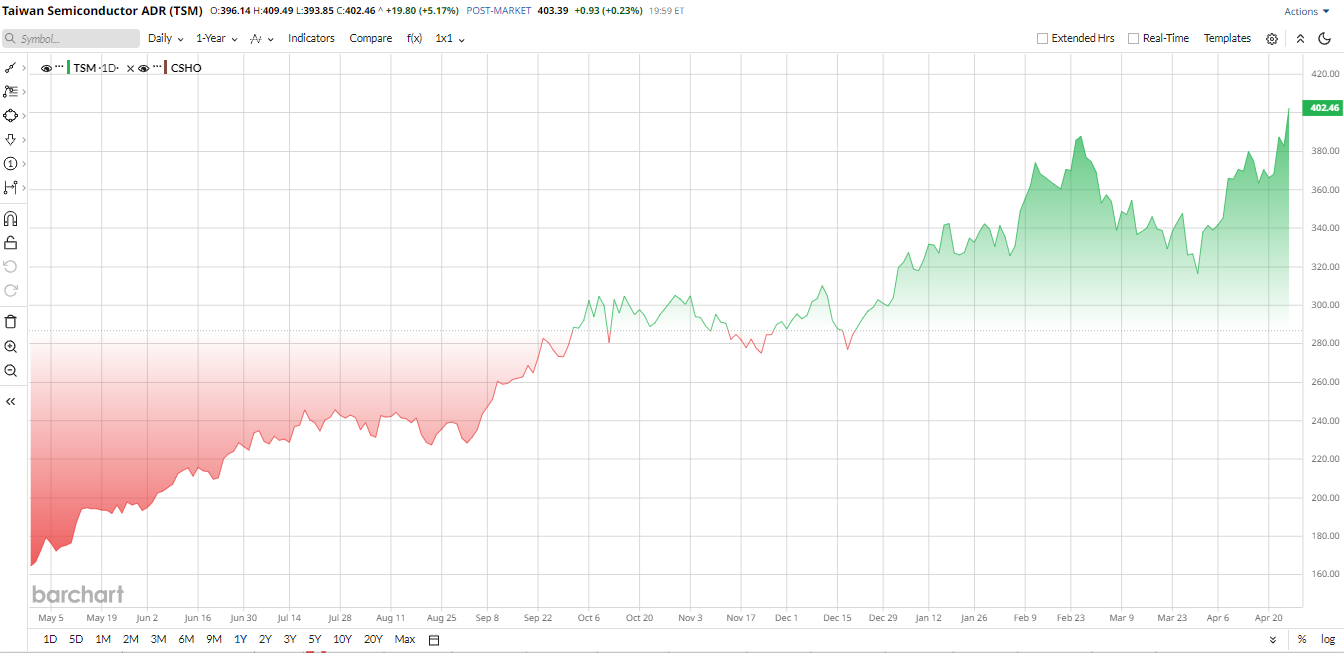
Task: Delete all drawings with trash icon
Action: 10,321
